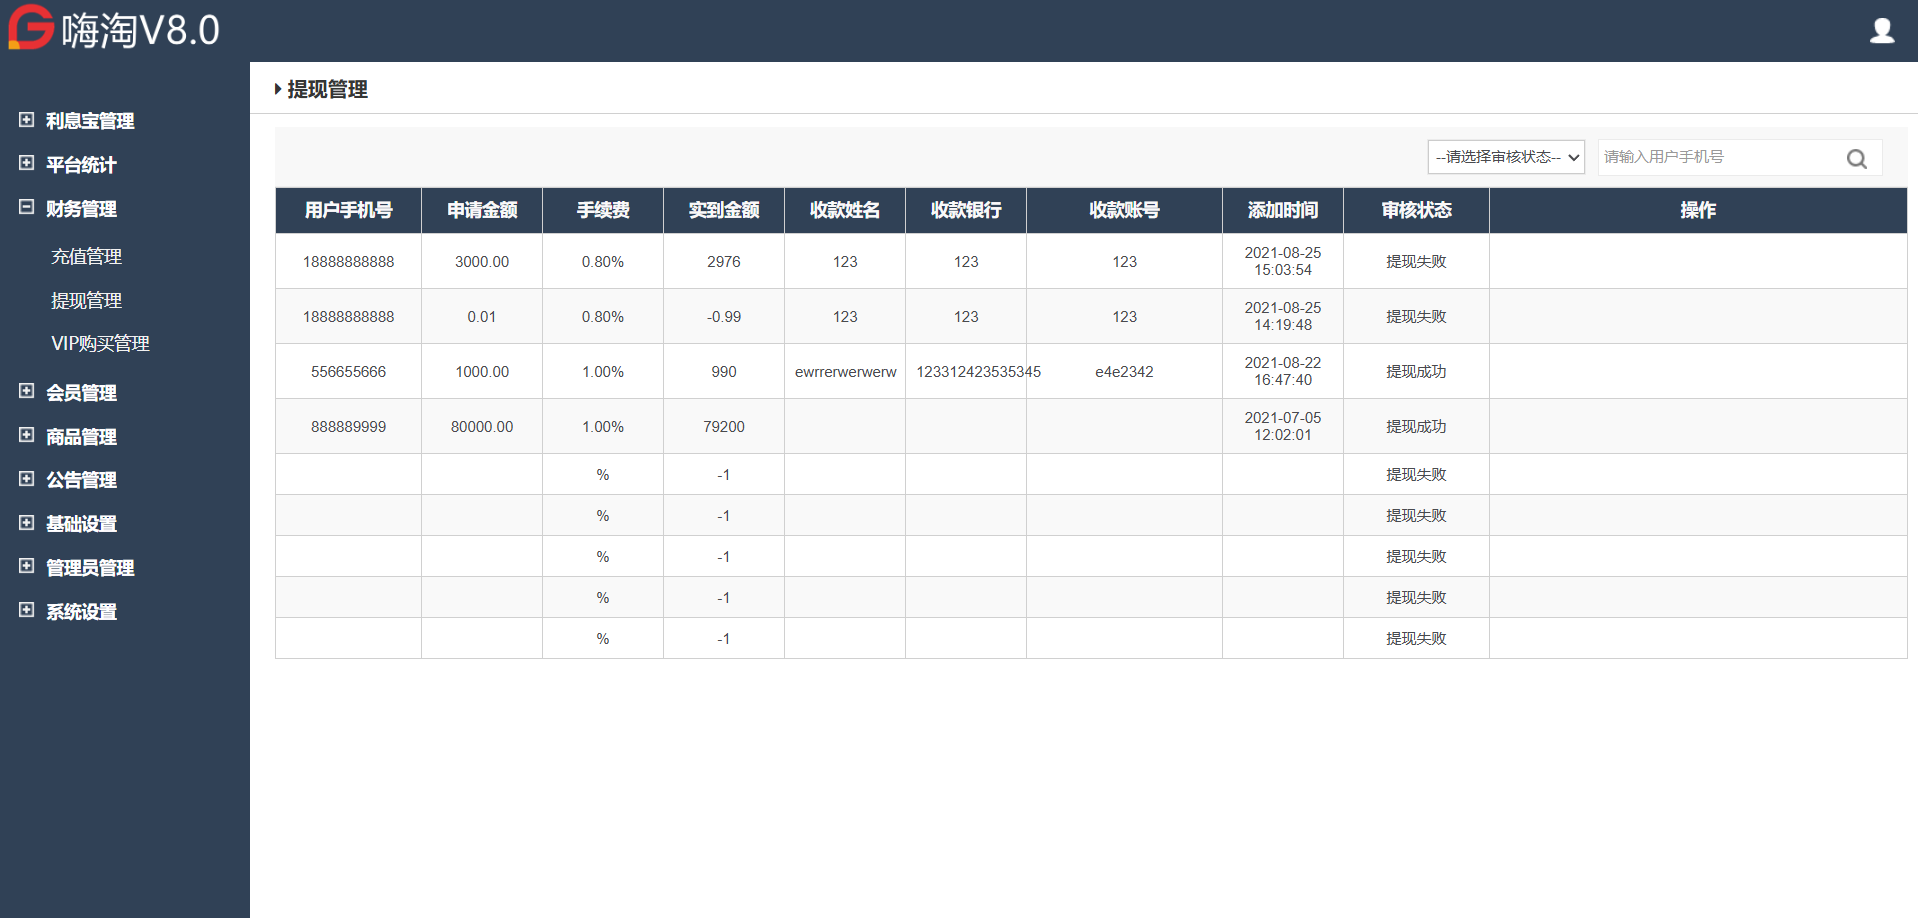Click phone number 888889999 cell

coord(349,427)
